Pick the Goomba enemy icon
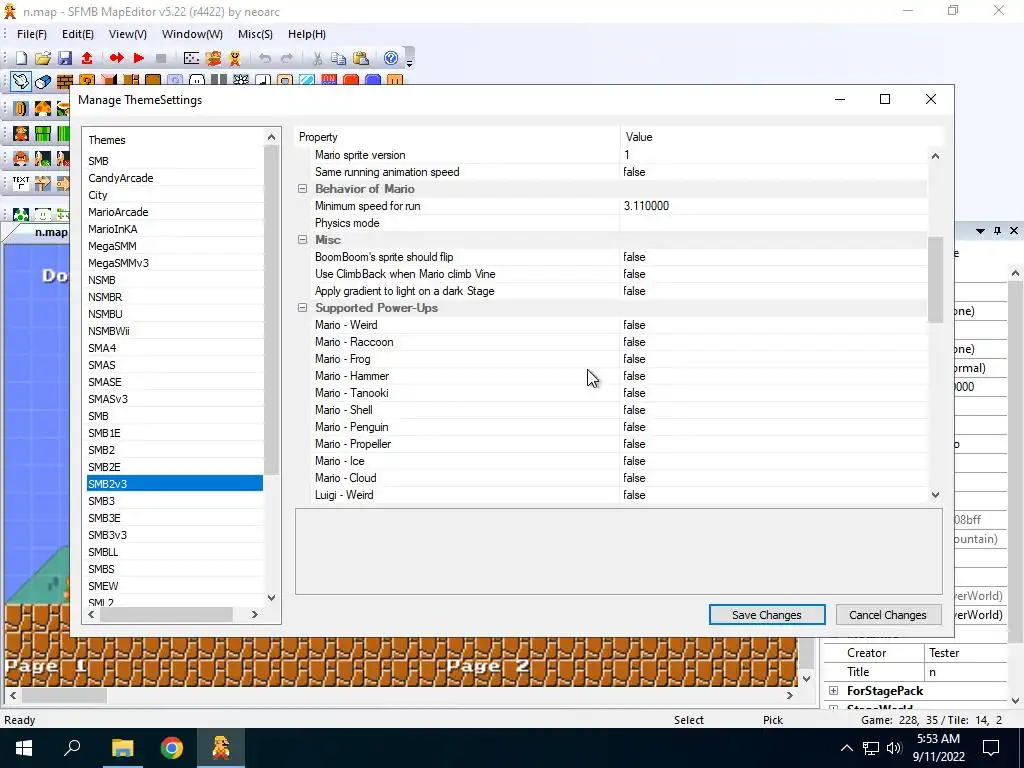The height and width of the screenshot is (768, 1024). (x=21, y=159)
